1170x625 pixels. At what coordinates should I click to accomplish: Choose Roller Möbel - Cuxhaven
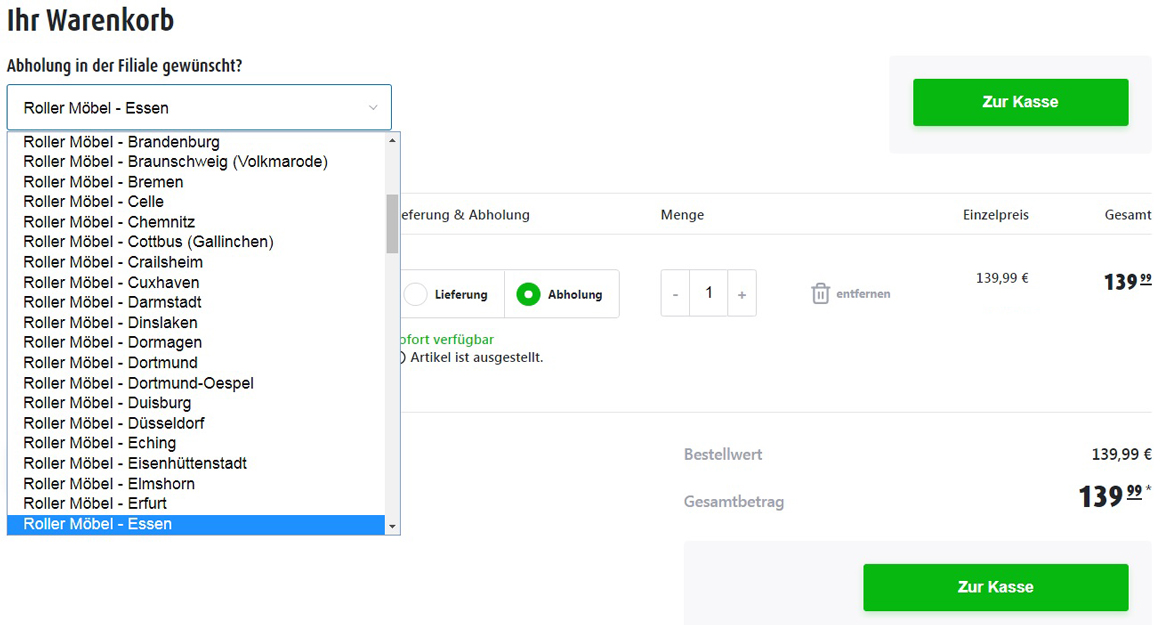(x=196, y=283)
